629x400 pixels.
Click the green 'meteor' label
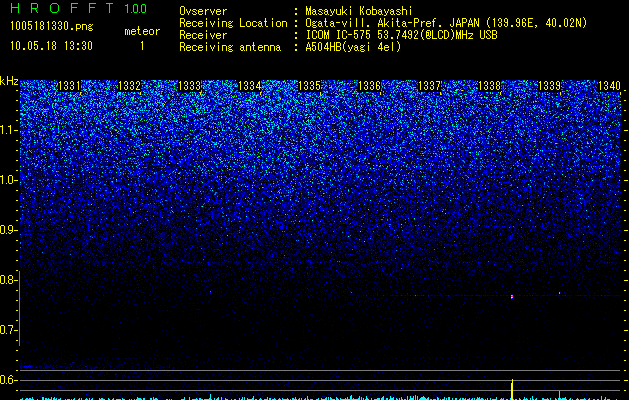(x=142, y=31)
